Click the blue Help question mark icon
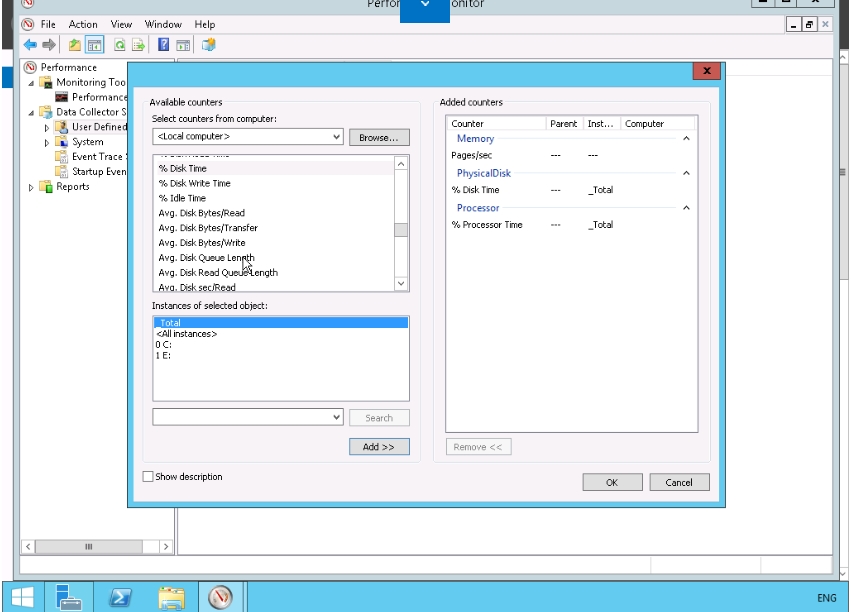Image resolution: width=851 pixels, height=612 pixels. pos(164,45)
